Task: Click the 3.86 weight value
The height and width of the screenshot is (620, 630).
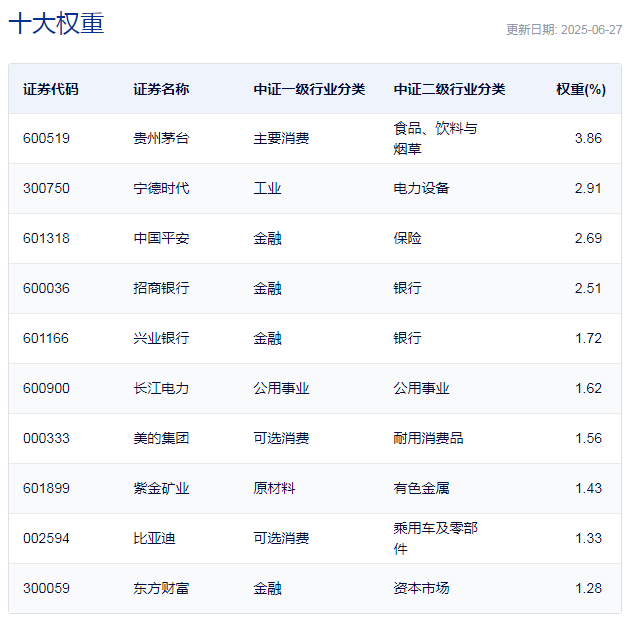Action: point(588,138)
